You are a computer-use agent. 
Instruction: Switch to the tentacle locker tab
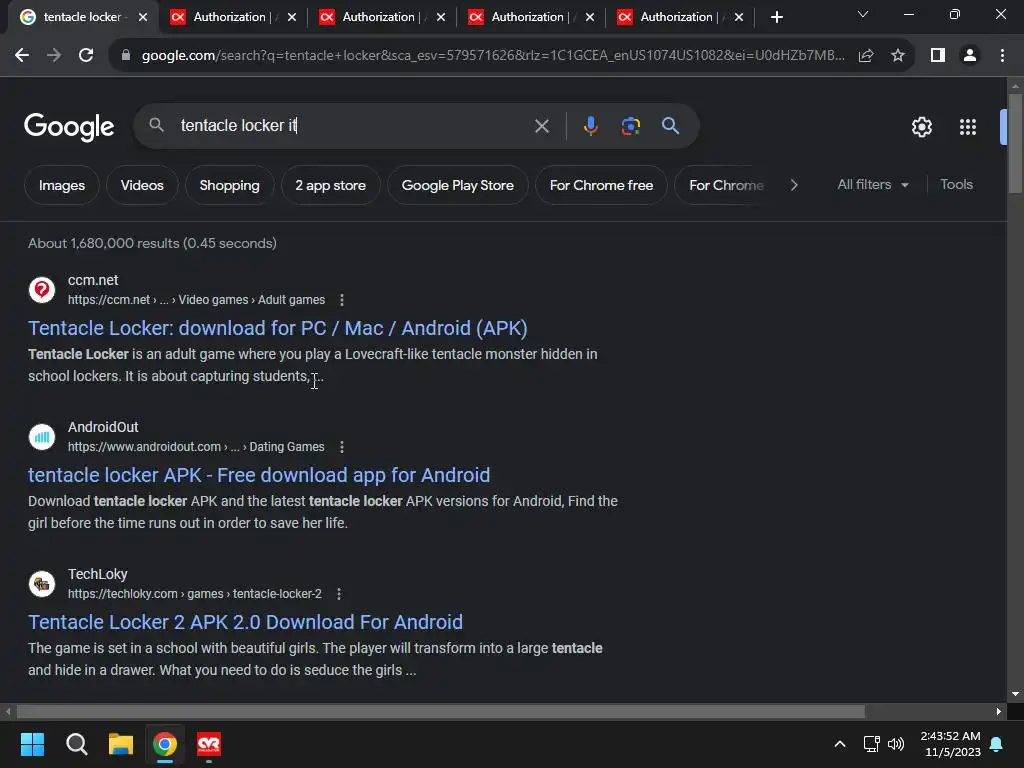click(x=82, y=17)
